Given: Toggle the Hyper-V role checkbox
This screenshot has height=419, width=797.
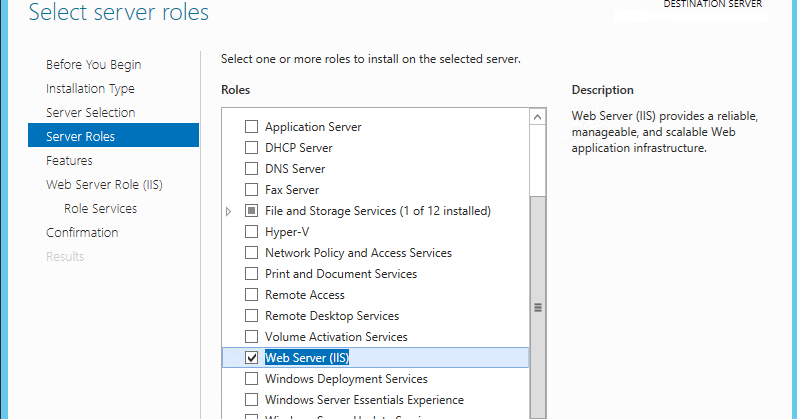Looking at the screenshot, I should [x=252, y=232].
